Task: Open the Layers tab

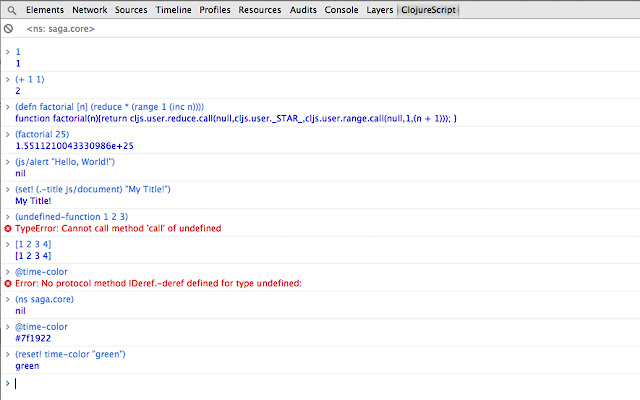Action: [380, 10]
